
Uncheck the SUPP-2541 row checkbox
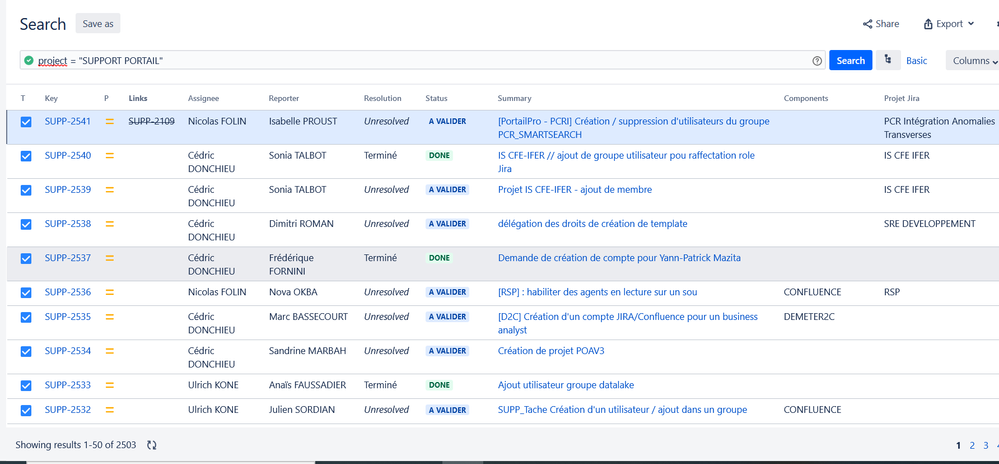[26, 122]
